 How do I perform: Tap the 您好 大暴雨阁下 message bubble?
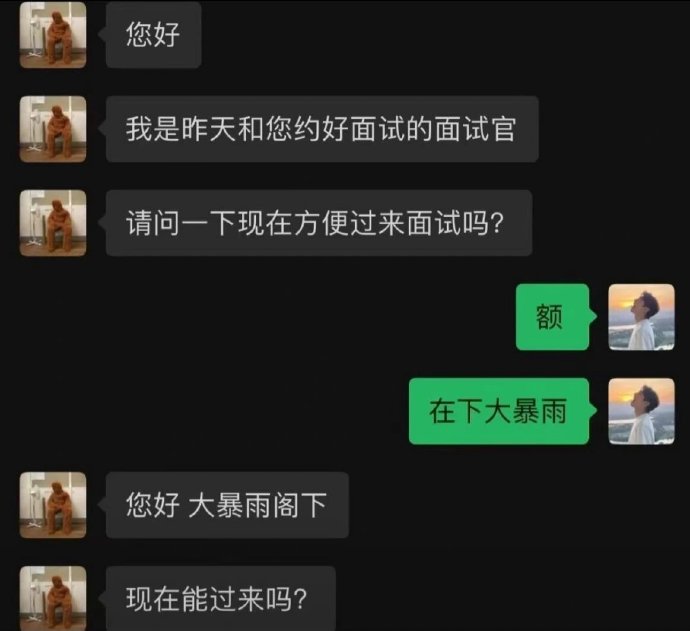coord(227,505)
